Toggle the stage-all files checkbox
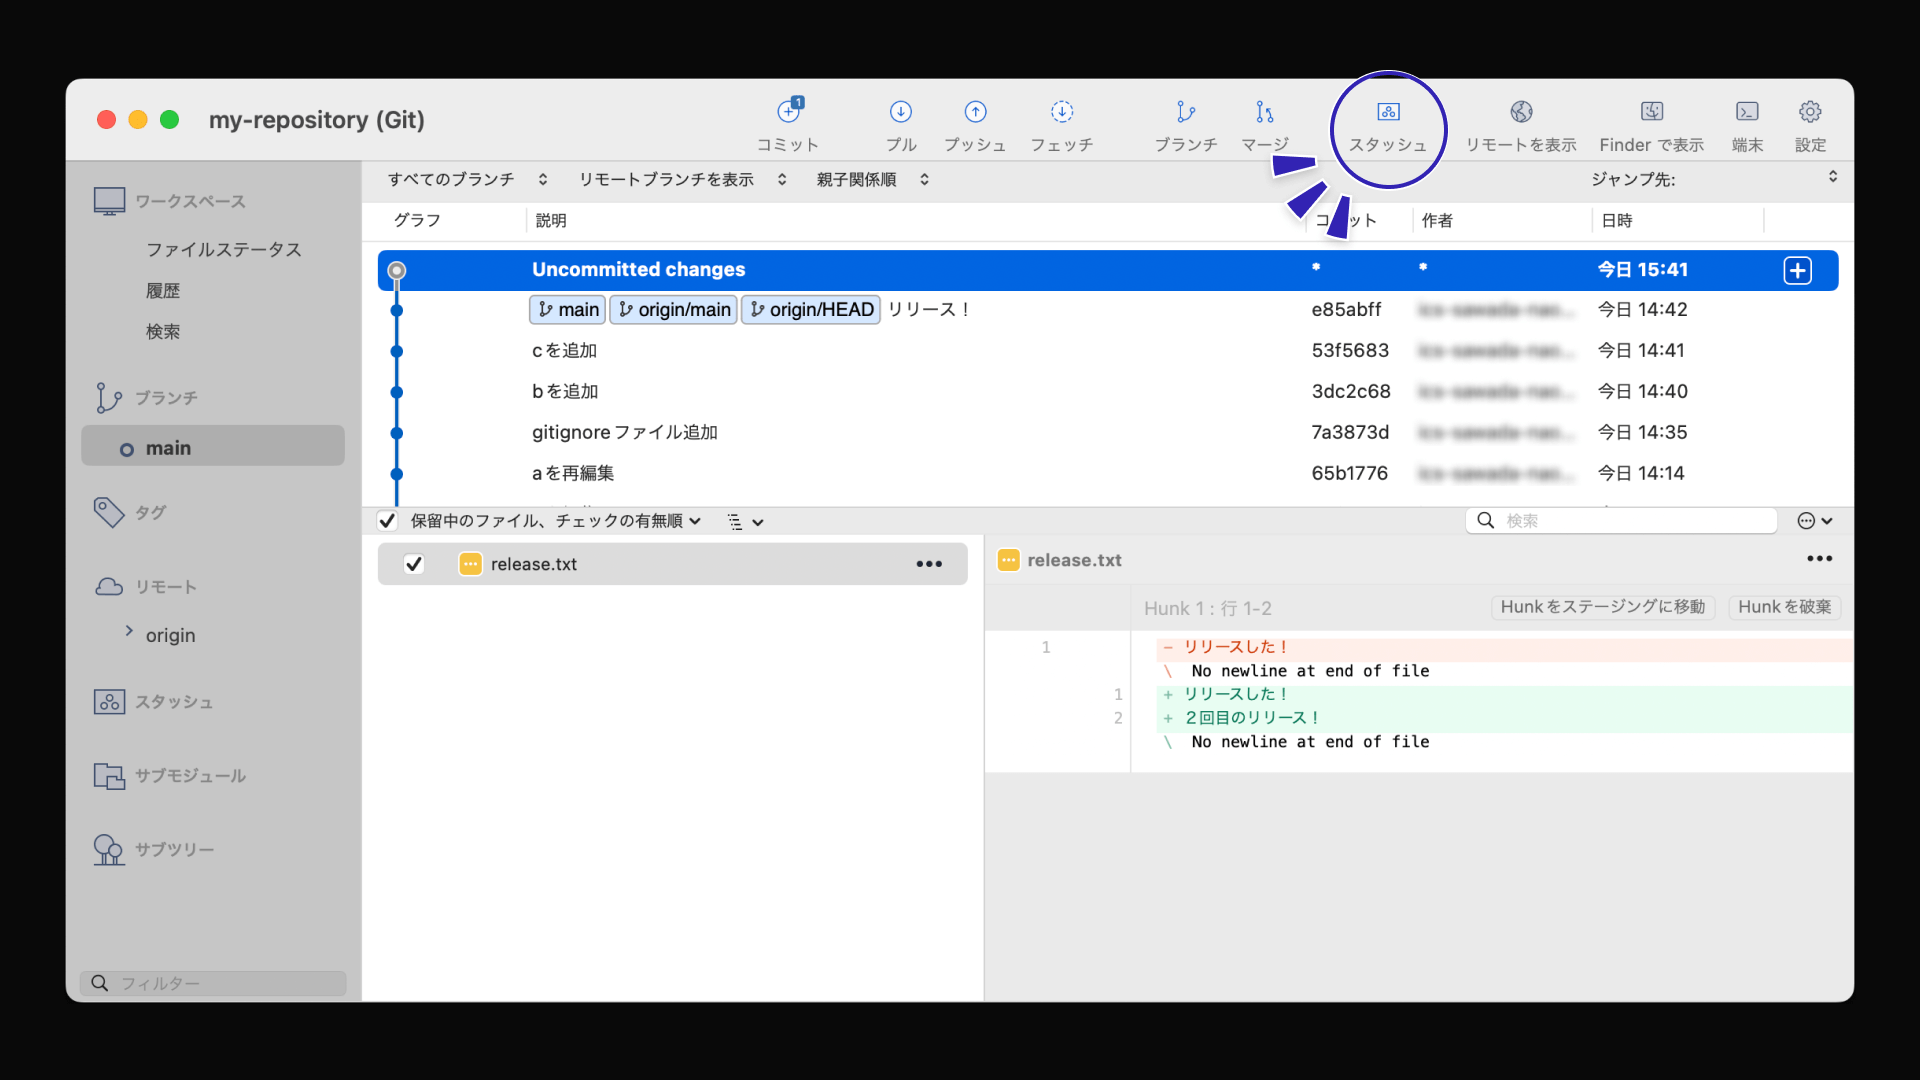Screen dimensions: 1920x1080 [387, 521]
